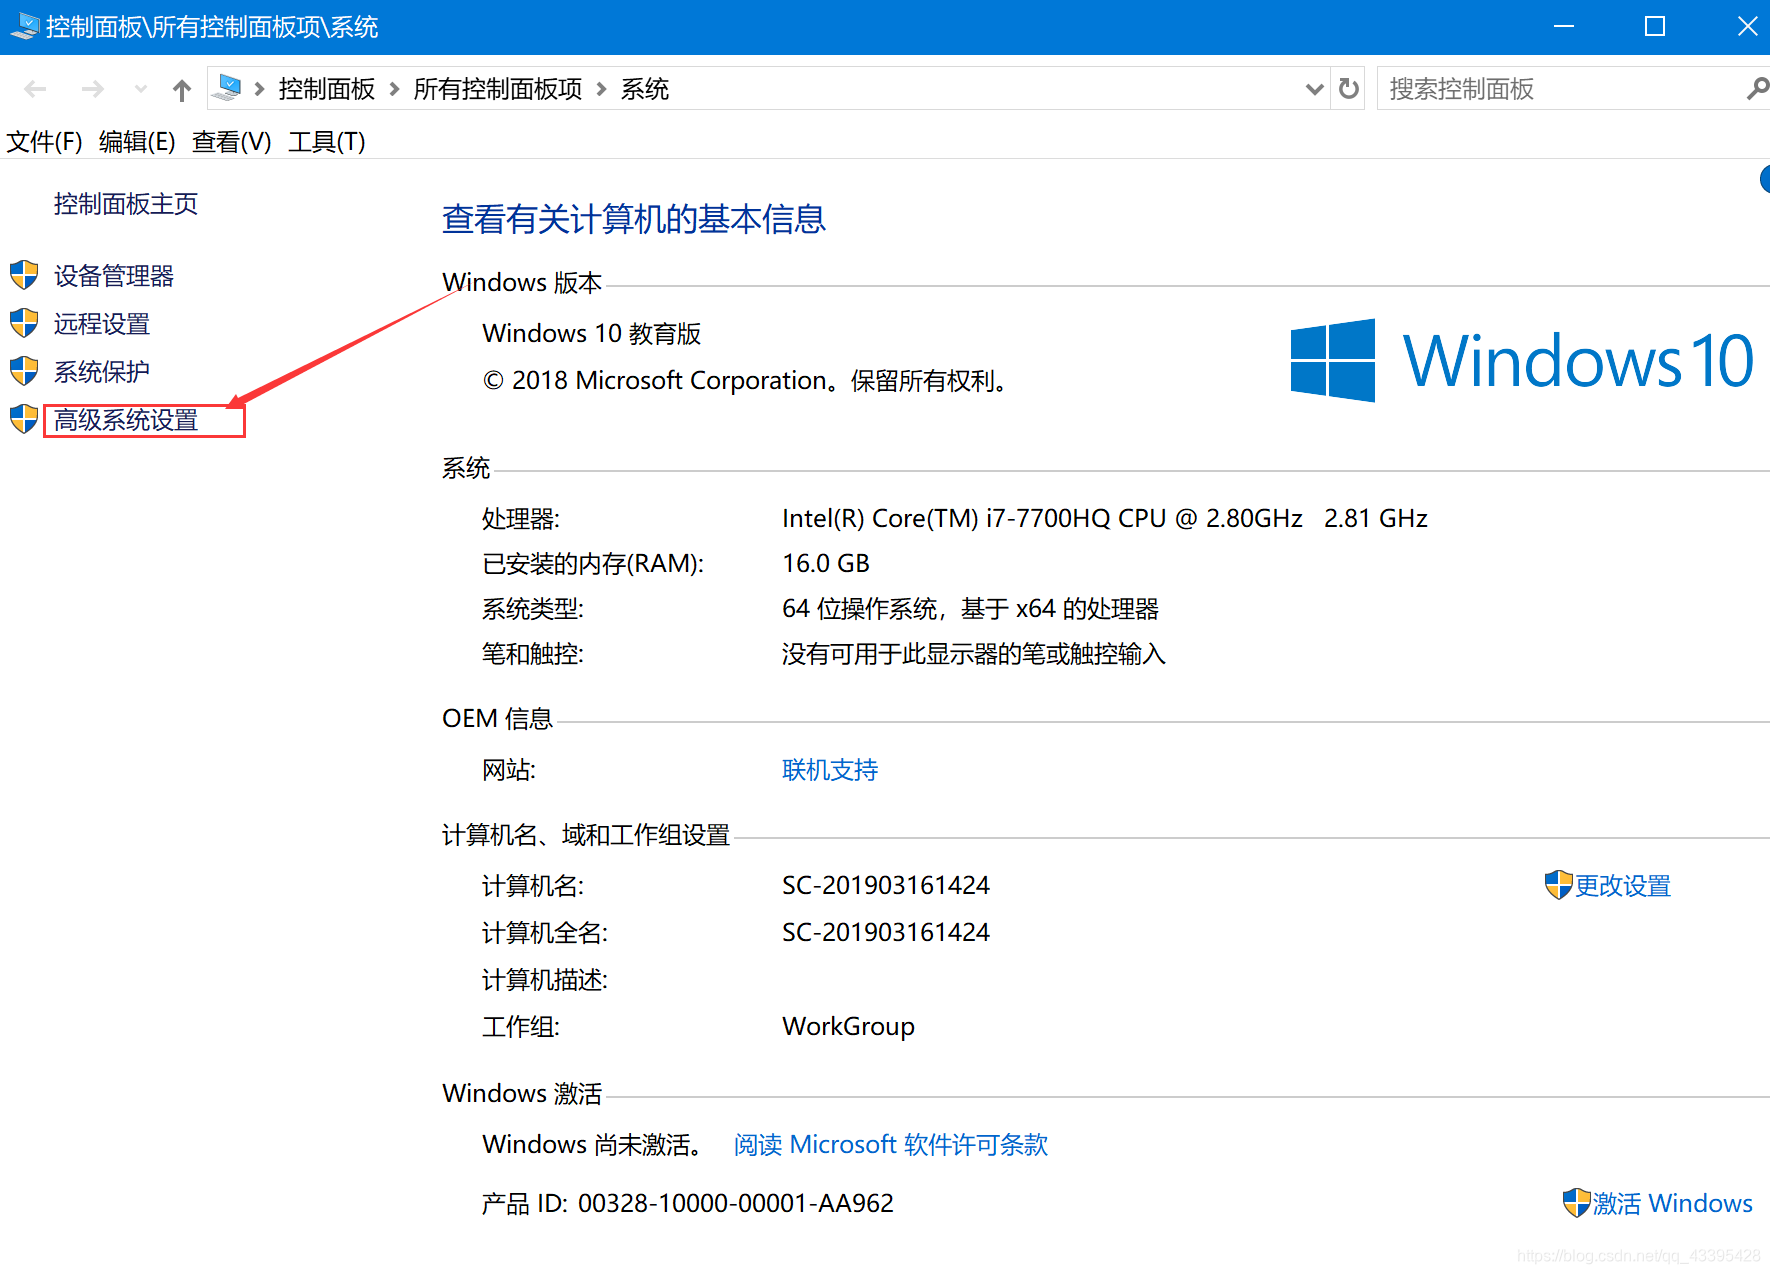Image resolution: width=1770 pixels, height=1274 pixels.
Task: Open 高级系统设置 link
Action: point(126,420)
